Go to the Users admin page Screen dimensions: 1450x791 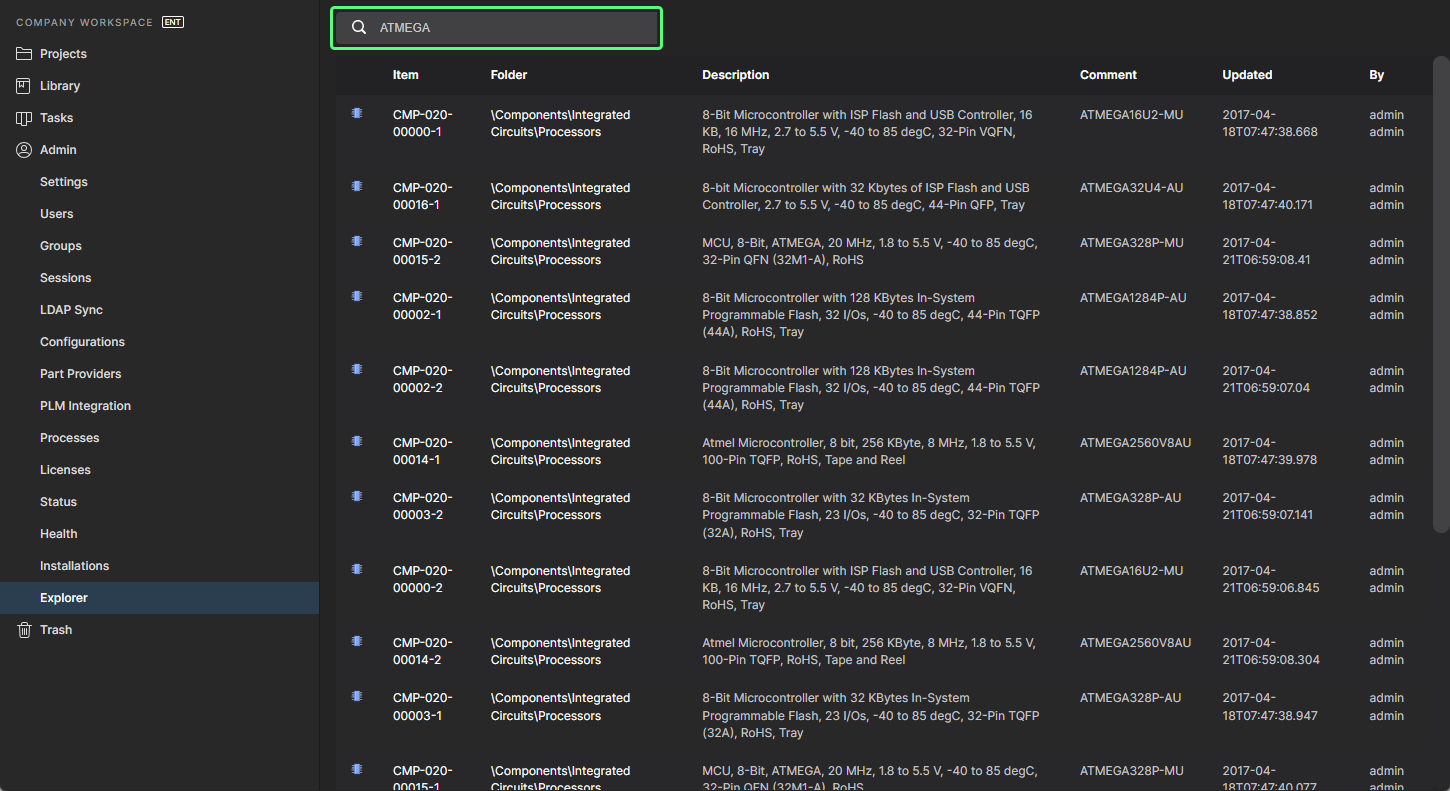click(x=57, y=214)
